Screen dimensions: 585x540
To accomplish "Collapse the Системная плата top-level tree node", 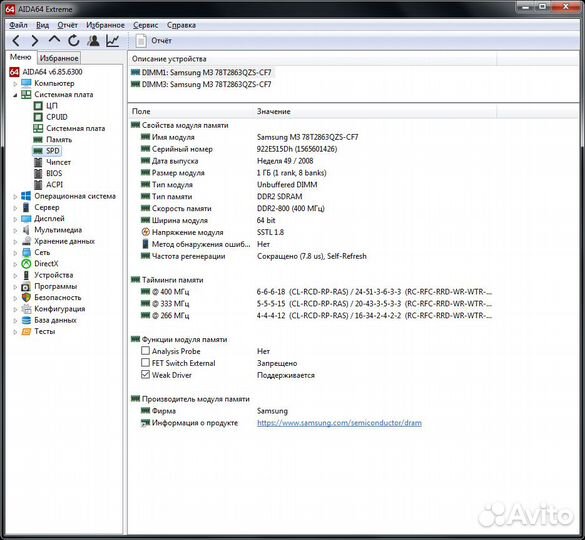I will 15,95.
